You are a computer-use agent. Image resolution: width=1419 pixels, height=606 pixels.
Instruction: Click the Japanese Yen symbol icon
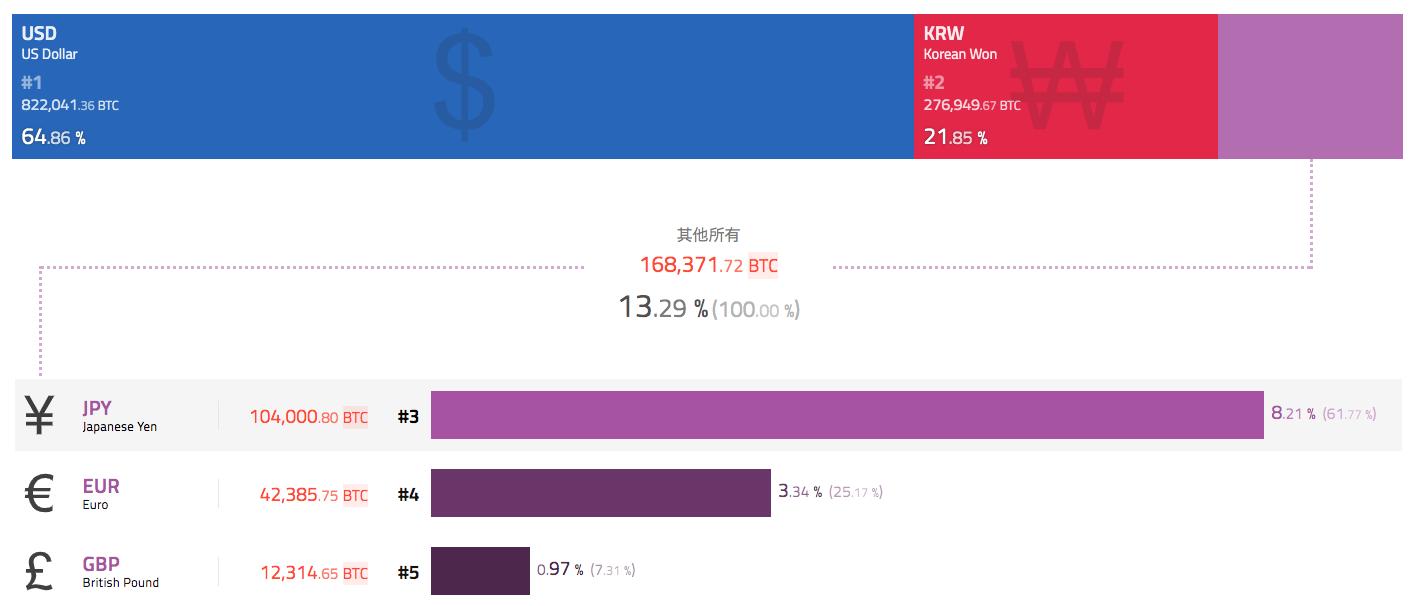click(39, 416)
